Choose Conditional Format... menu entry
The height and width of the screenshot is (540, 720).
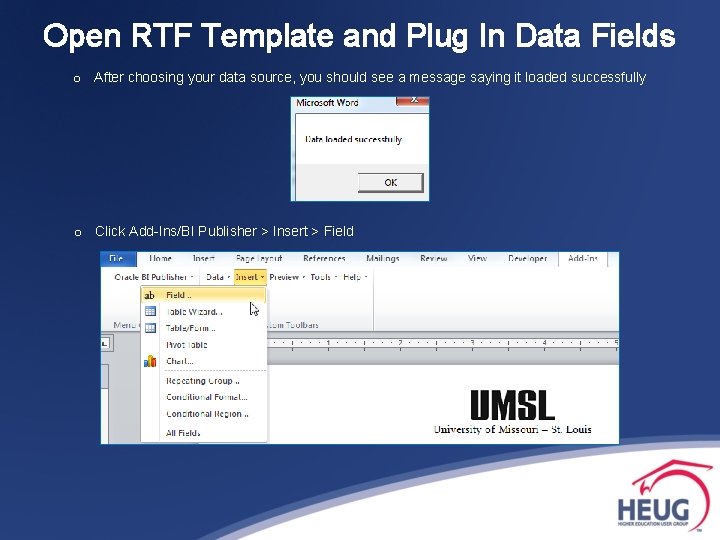click(203, 397)
